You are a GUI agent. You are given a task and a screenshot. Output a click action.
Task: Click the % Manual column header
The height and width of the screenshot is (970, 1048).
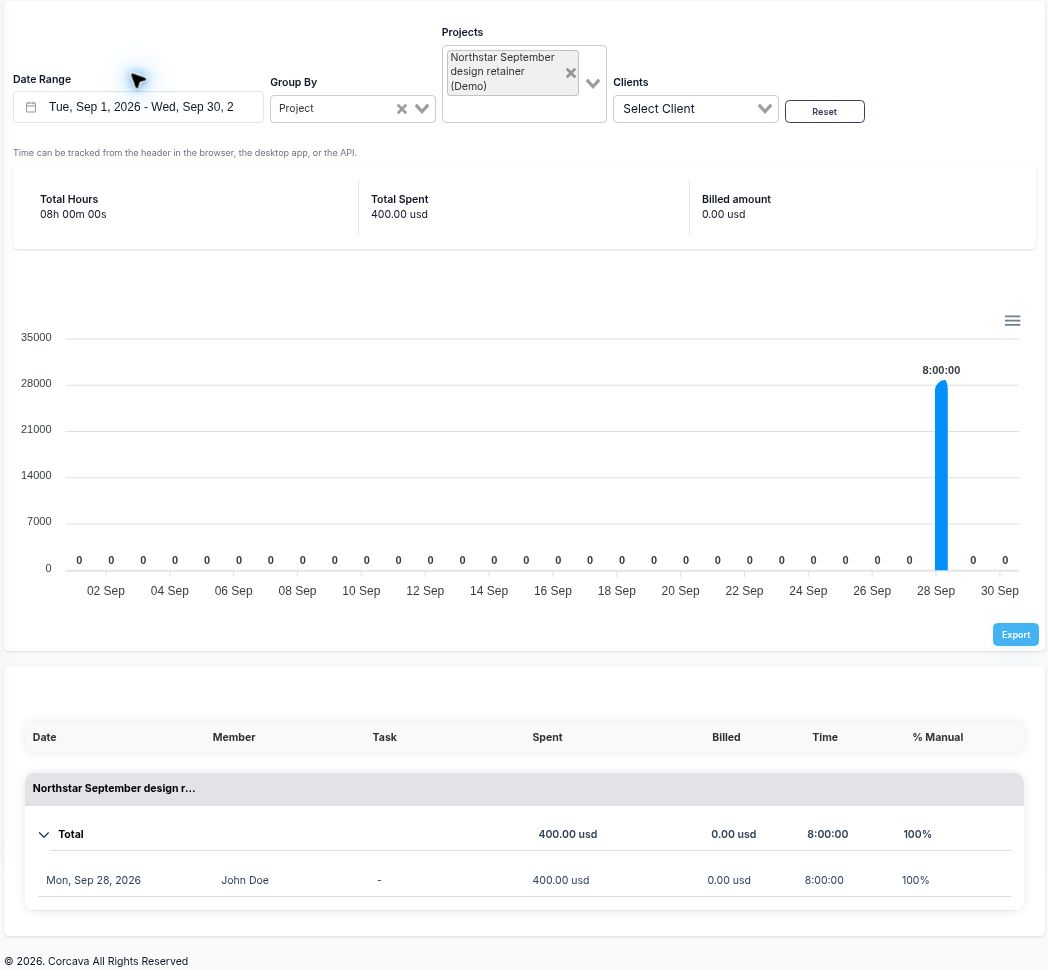coord(938,737)
